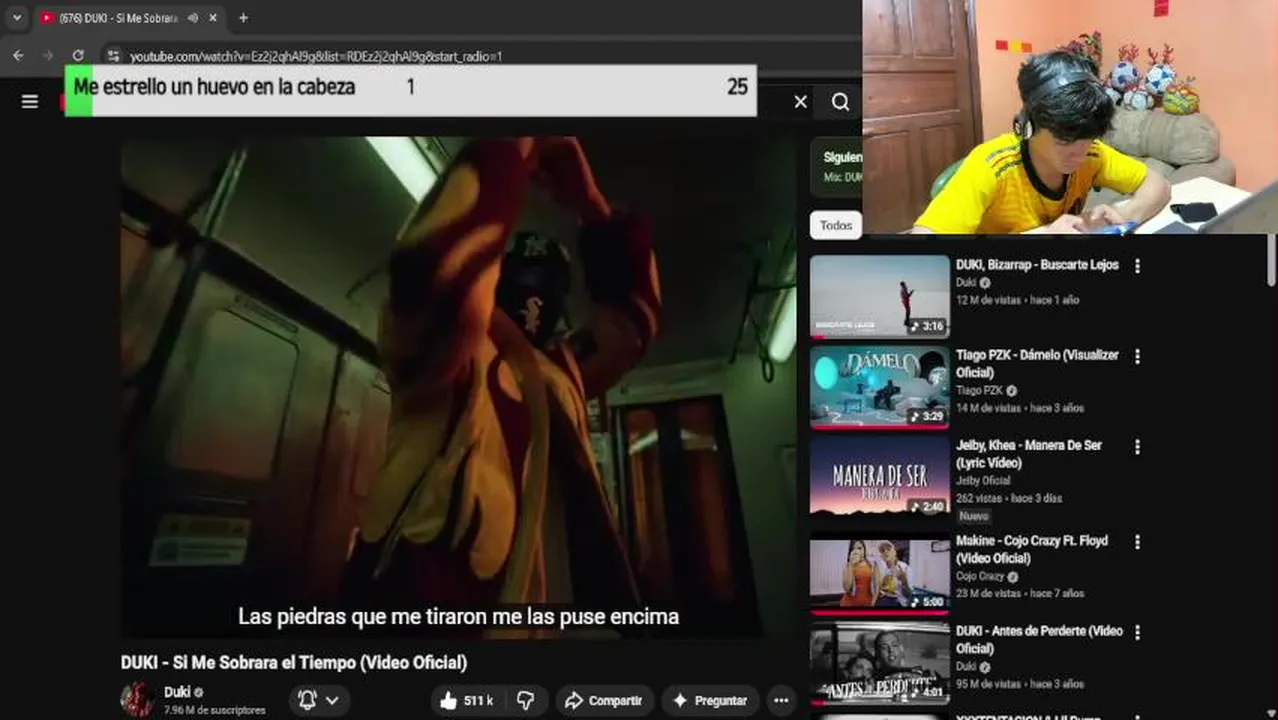Click the Compartir share button
Viewport: 1278px width, 720px height.
pyautogui.click(x=604, y=701)
